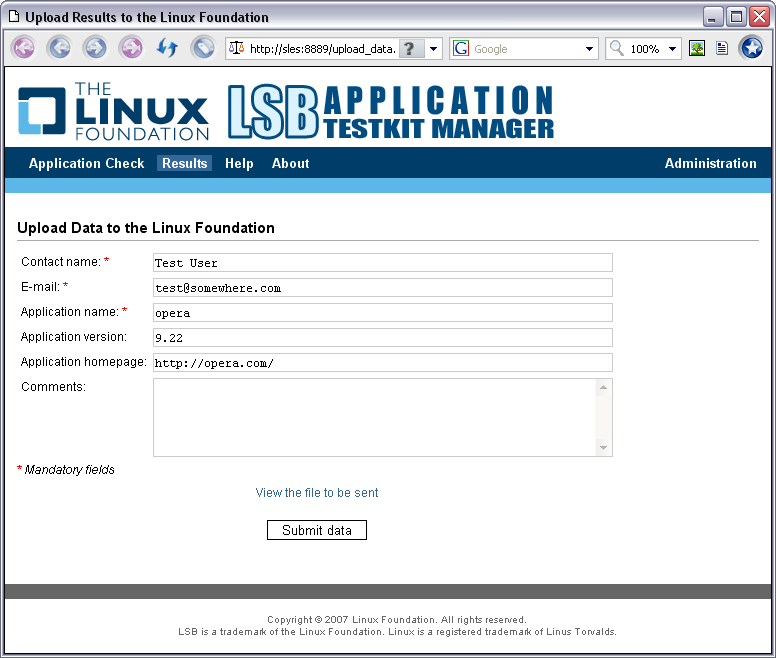Click the 'Contact name:' label

point(61,262)
